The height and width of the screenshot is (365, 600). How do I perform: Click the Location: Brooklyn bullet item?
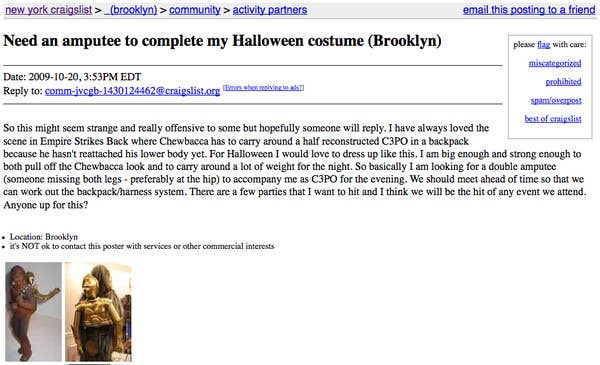(44, 237)
